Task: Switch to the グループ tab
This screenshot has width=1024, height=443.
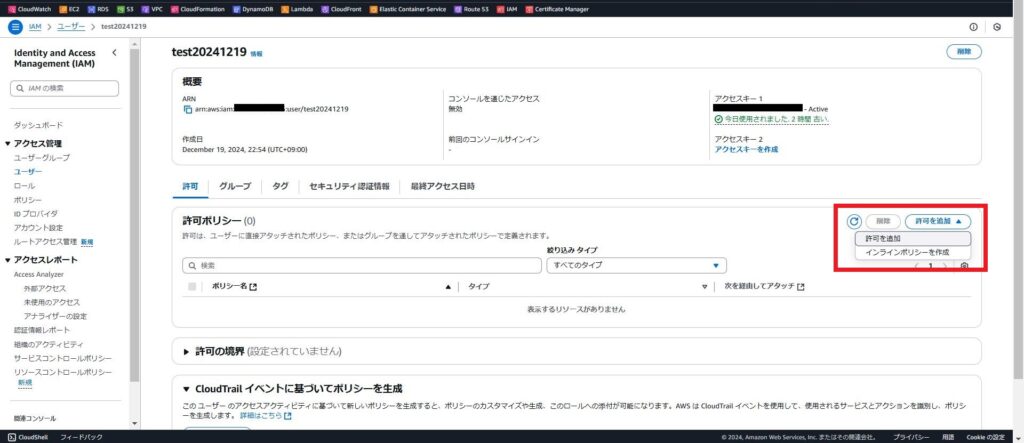Action: (x=235, y=186)
